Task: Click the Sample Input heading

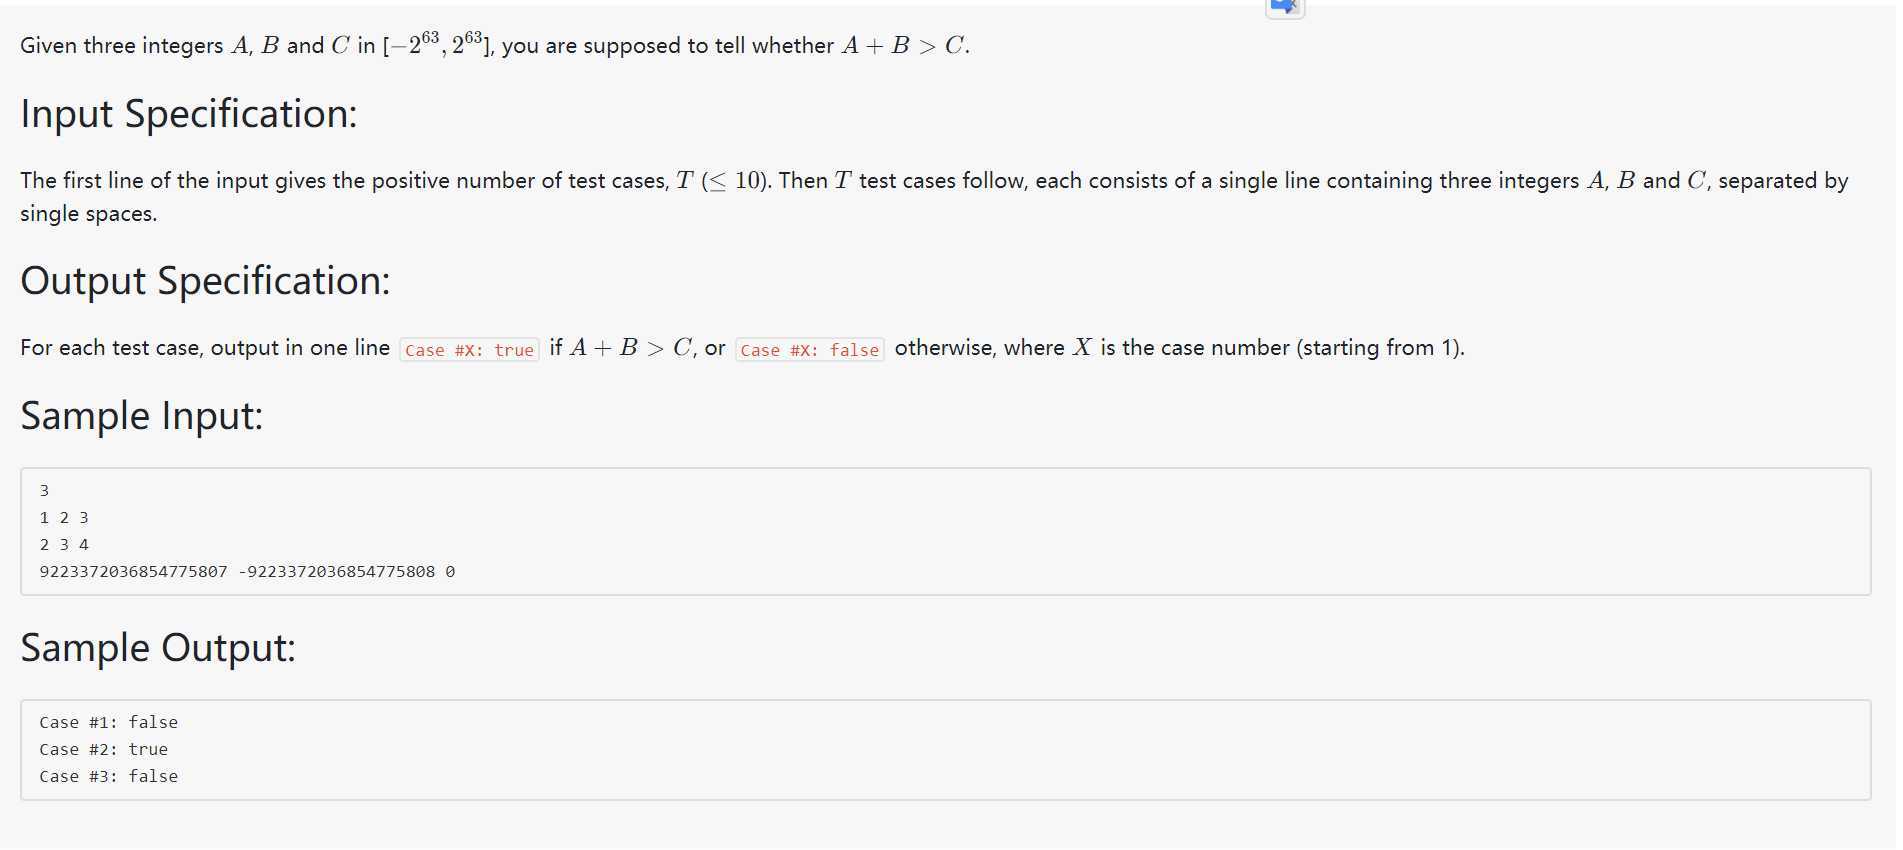Action: [142, 416]
